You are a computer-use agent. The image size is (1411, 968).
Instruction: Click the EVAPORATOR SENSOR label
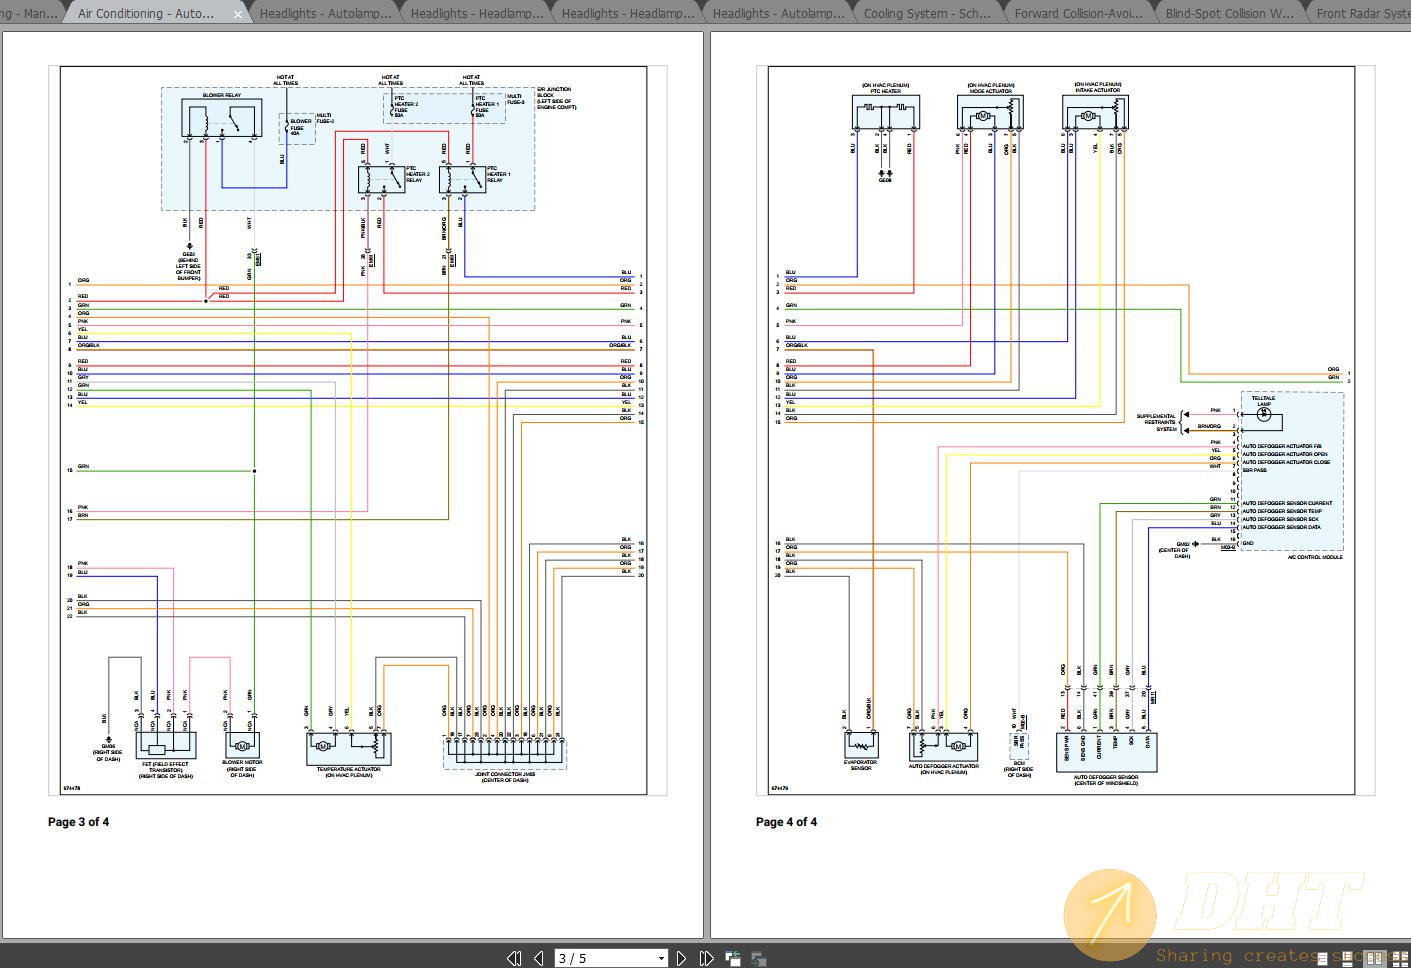(x=860, y=765)
